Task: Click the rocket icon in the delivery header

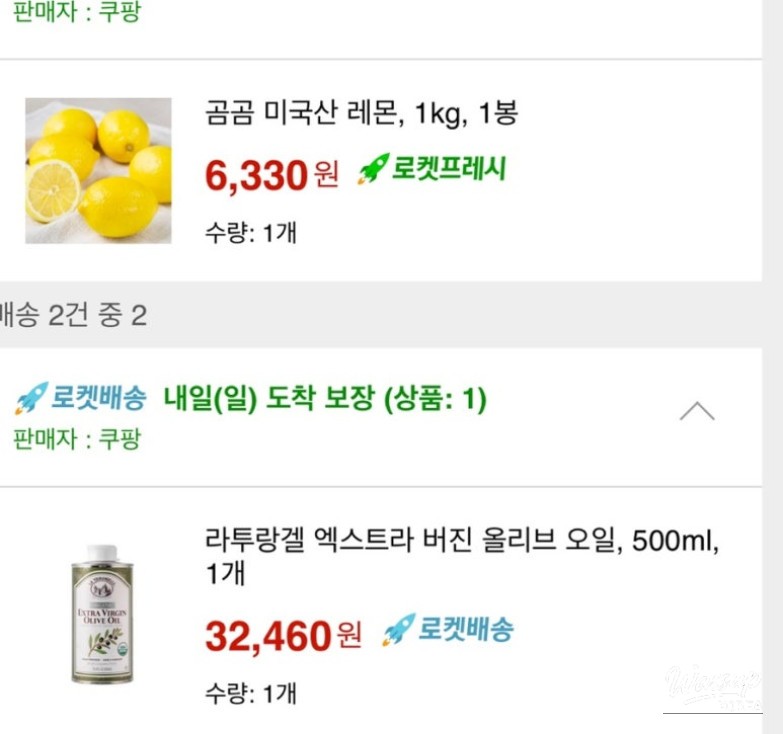Action: tap(31, 399)
